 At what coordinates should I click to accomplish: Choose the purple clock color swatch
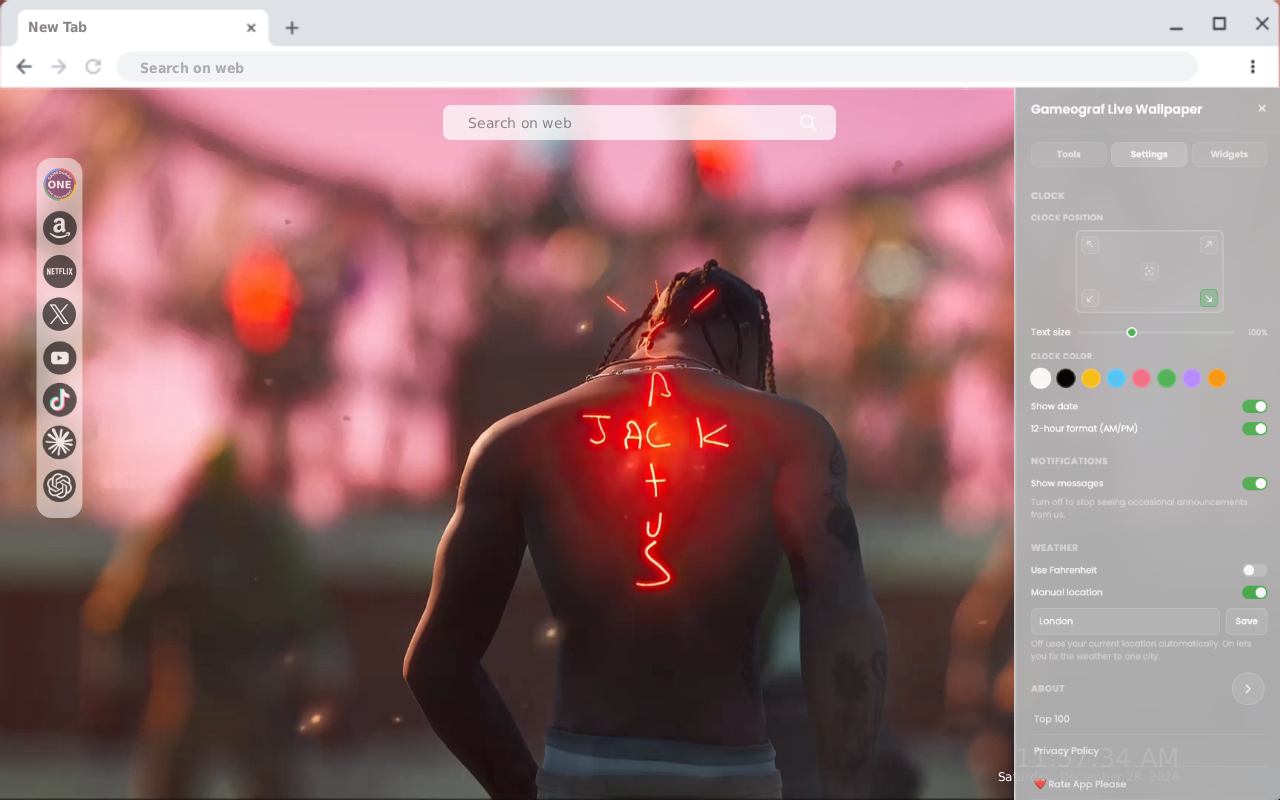click(x=1191, y=378)
